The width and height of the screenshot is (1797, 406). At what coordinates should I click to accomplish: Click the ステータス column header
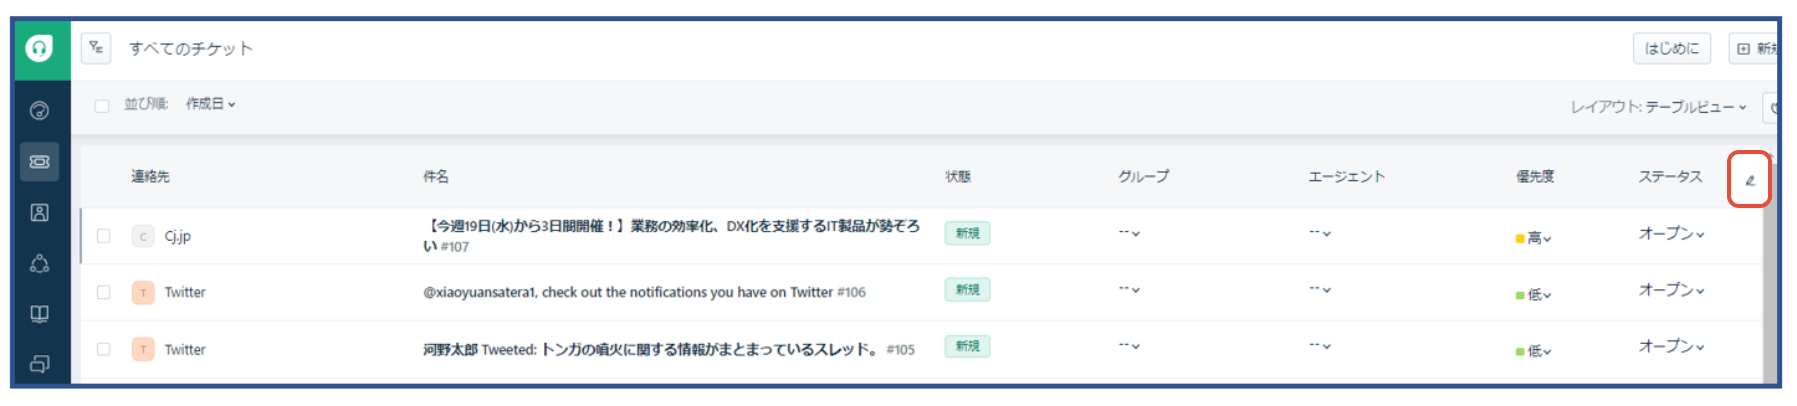tap(1670, 176)
